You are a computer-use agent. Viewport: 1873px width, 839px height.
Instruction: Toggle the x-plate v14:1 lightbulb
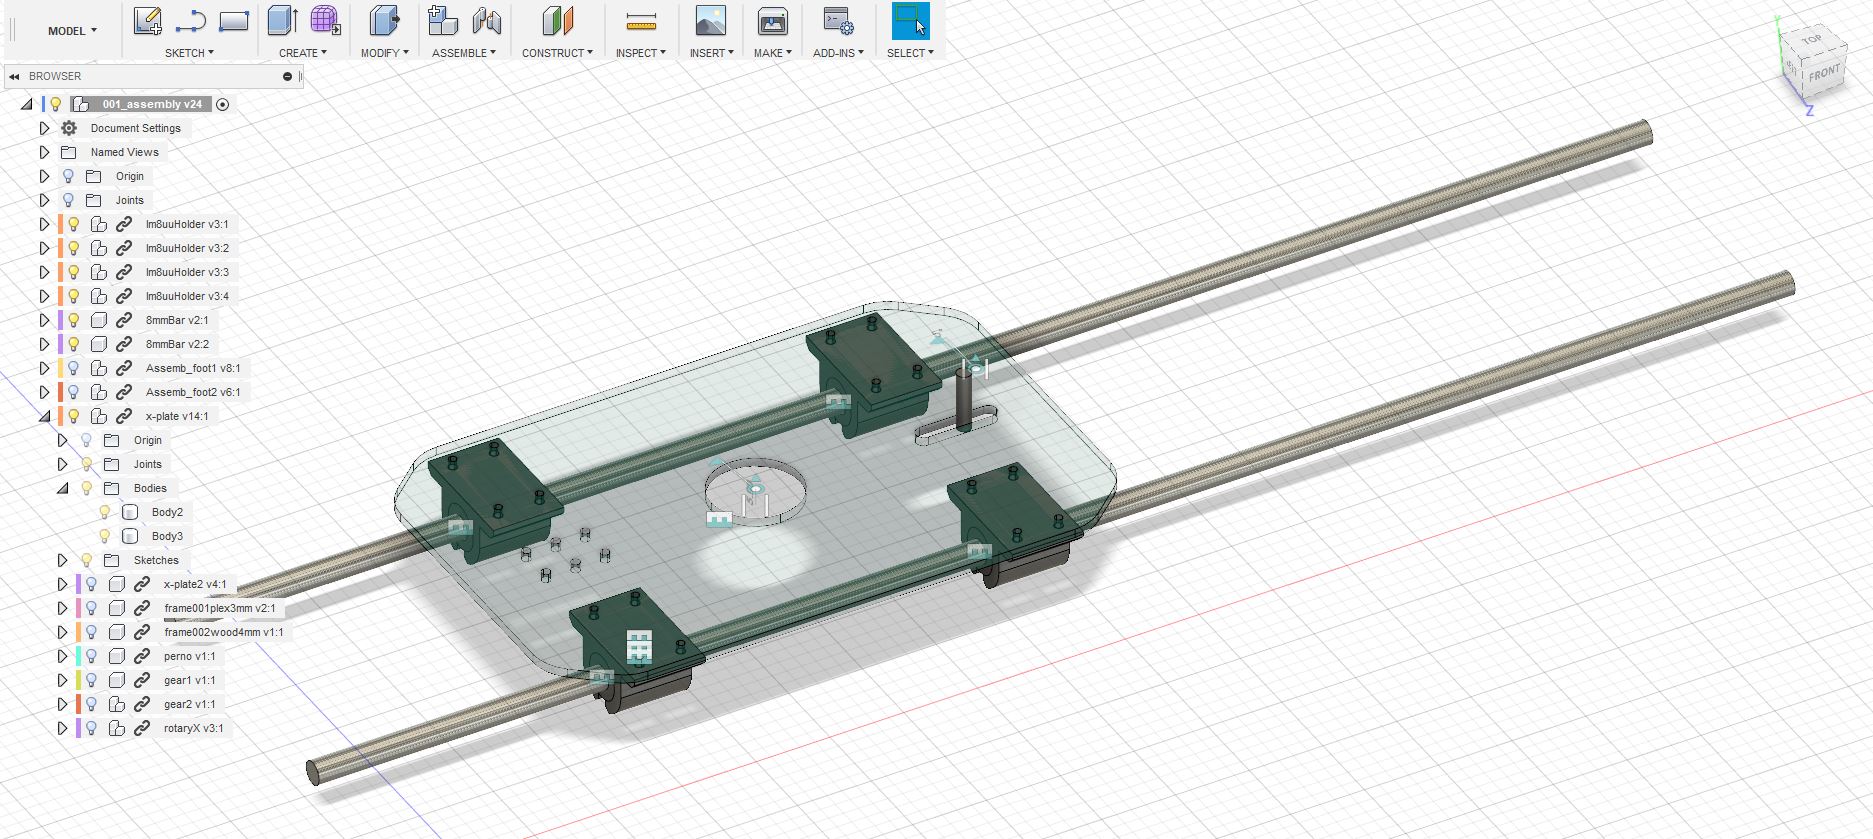coord(74,416)
